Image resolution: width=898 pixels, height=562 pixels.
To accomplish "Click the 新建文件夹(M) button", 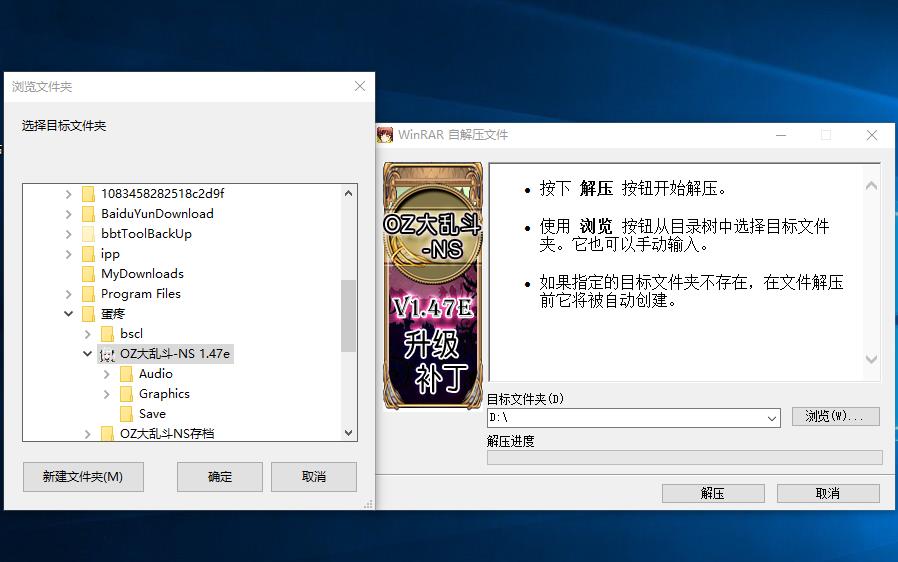I will click(83, 477).
